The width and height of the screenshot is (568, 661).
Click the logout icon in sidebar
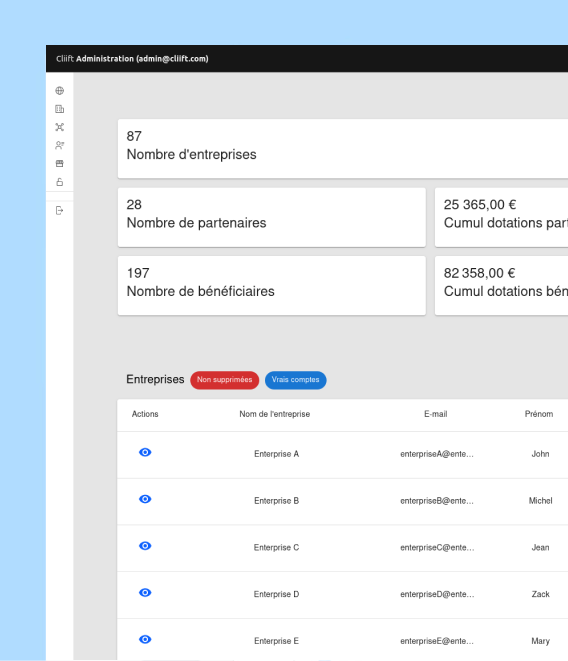(x=59, y=210)
